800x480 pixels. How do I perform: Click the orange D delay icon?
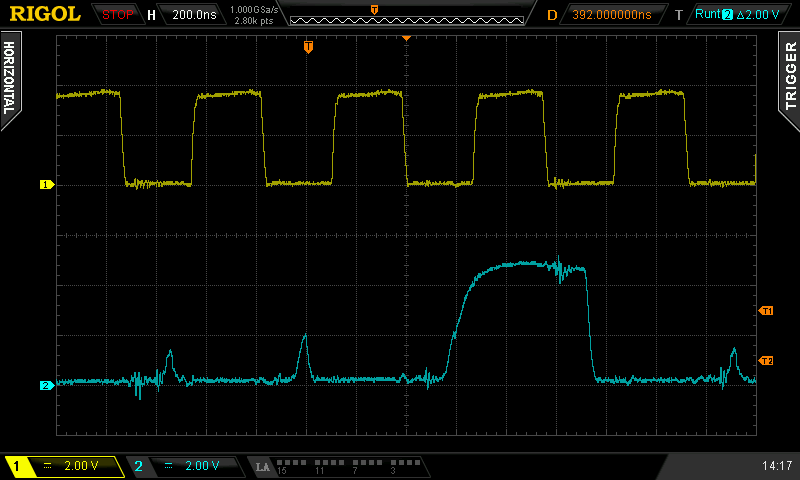point(552,15)
